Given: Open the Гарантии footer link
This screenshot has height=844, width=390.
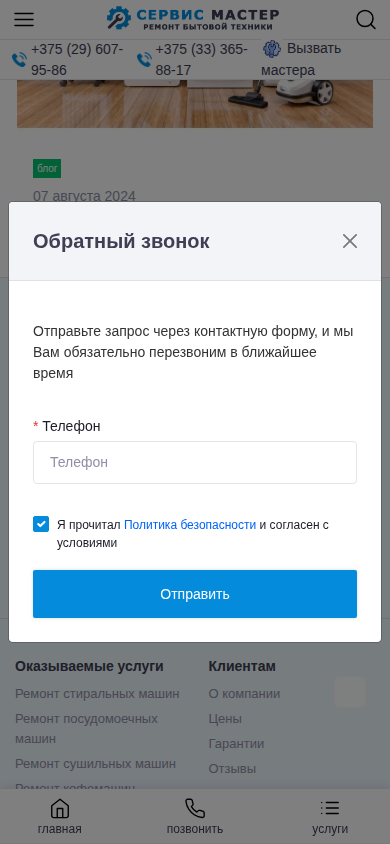Looking at the screenshot, I should [236, 744].
